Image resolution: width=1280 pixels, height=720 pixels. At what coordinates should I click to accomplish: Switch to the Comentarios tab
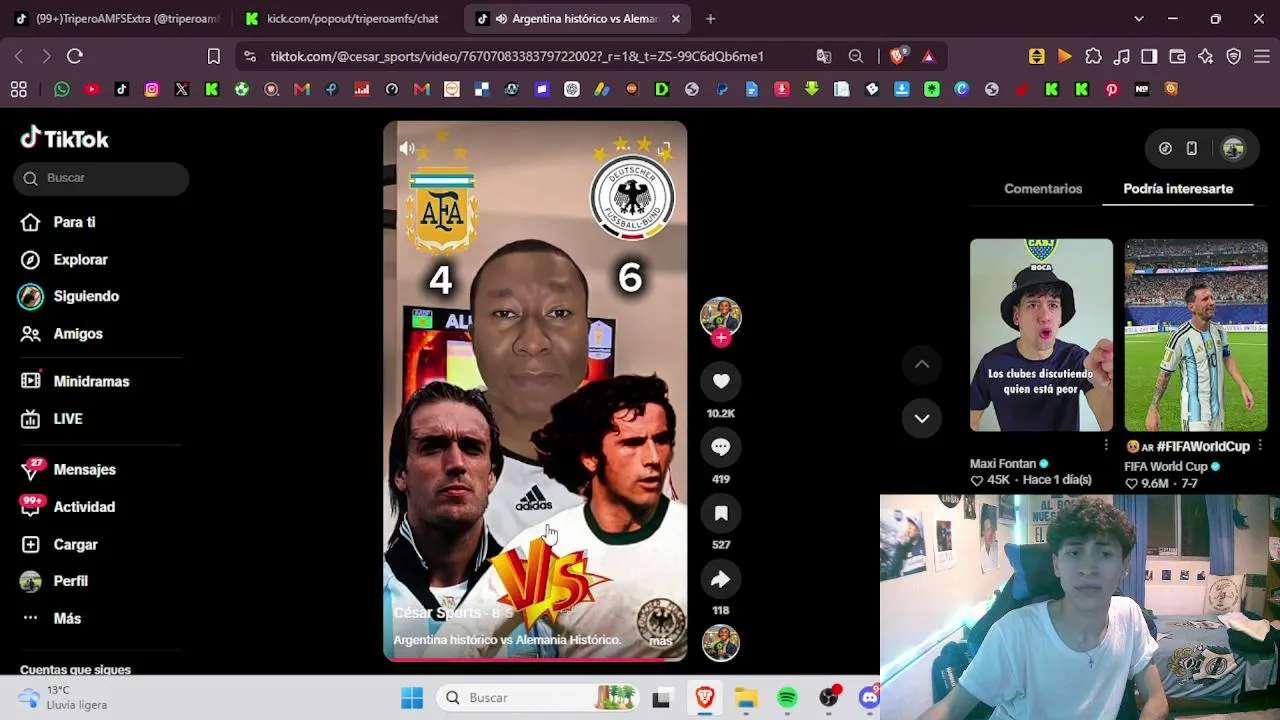1043,189
